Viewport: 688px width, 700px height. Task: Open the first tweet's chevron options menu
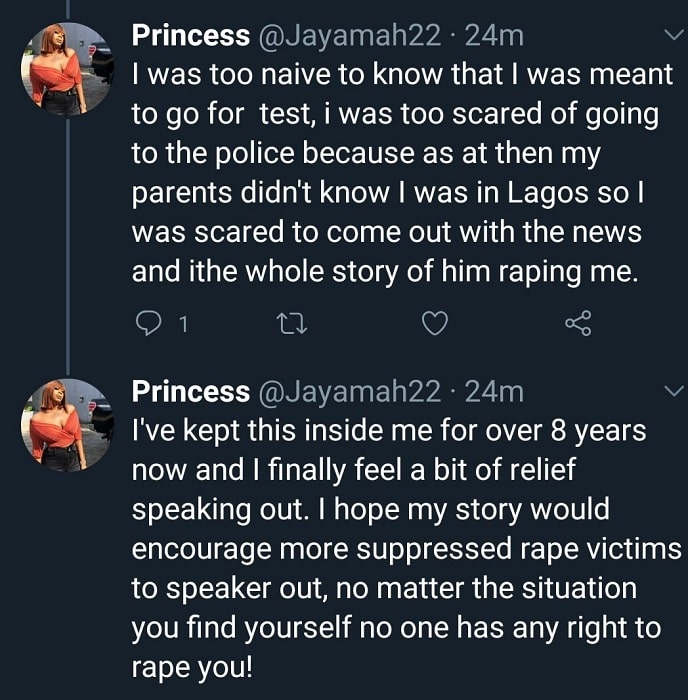(674, 34)
